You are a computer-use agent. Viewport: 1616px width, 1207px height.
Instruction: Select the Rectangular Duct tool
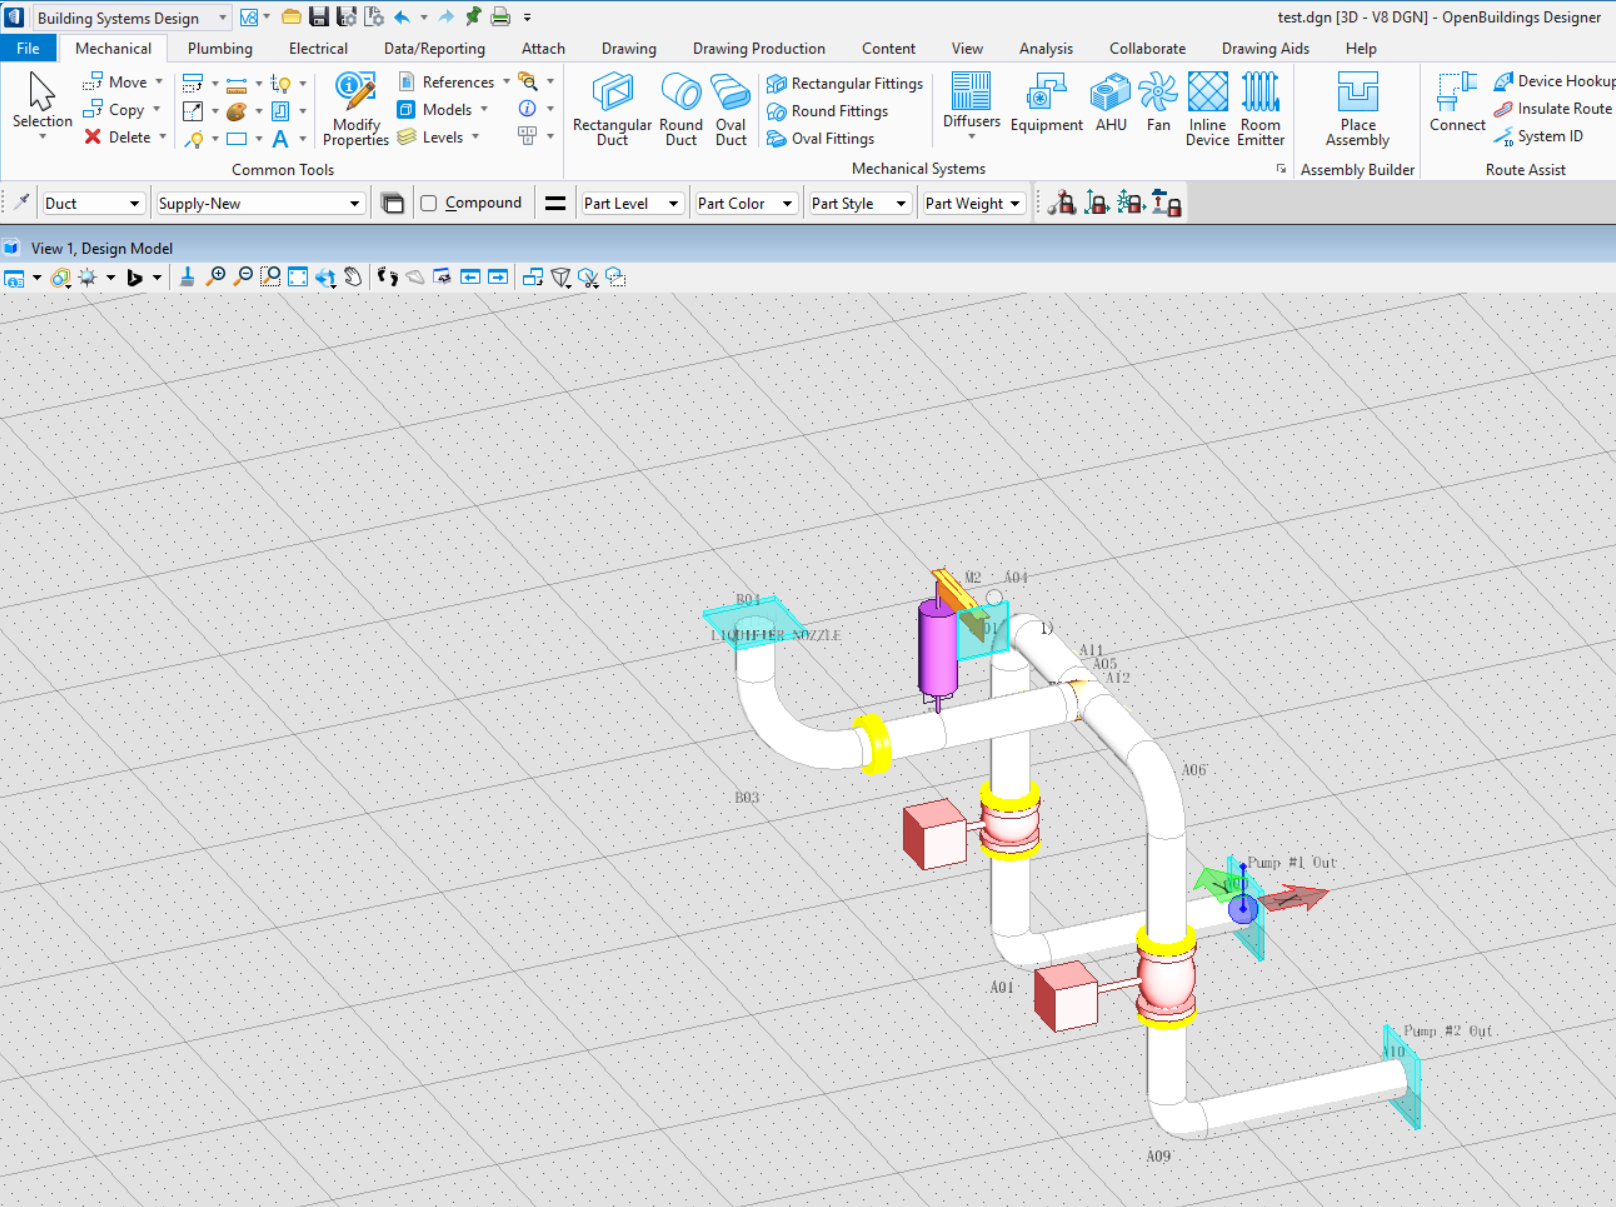tap(612, 109)
